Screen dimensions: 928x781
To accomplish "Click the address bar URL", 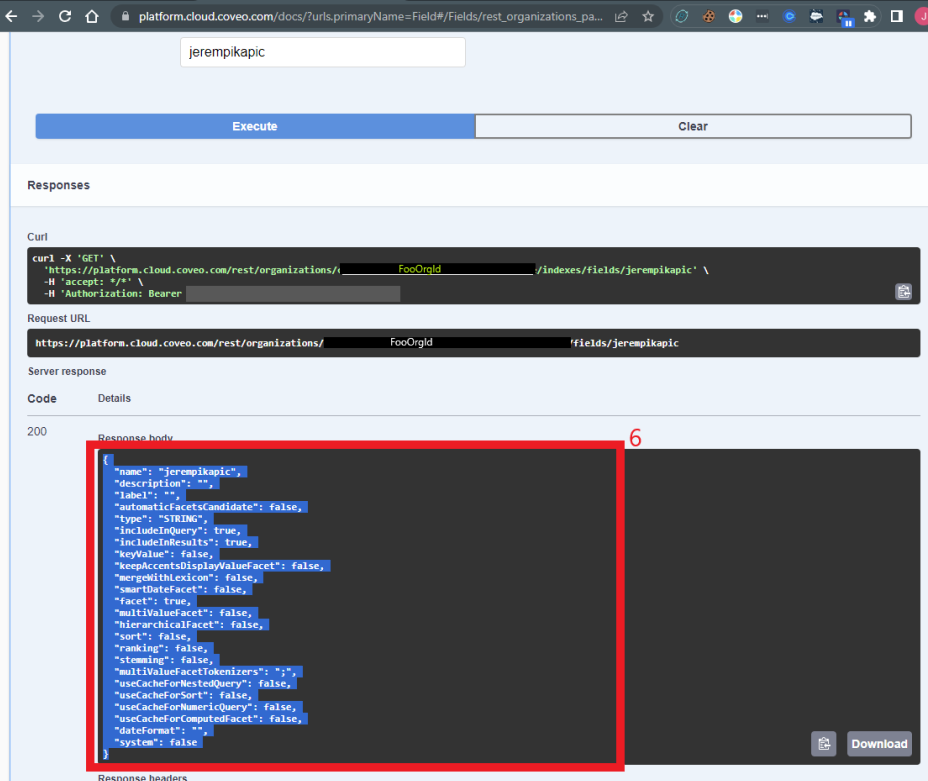I will 370,17.
